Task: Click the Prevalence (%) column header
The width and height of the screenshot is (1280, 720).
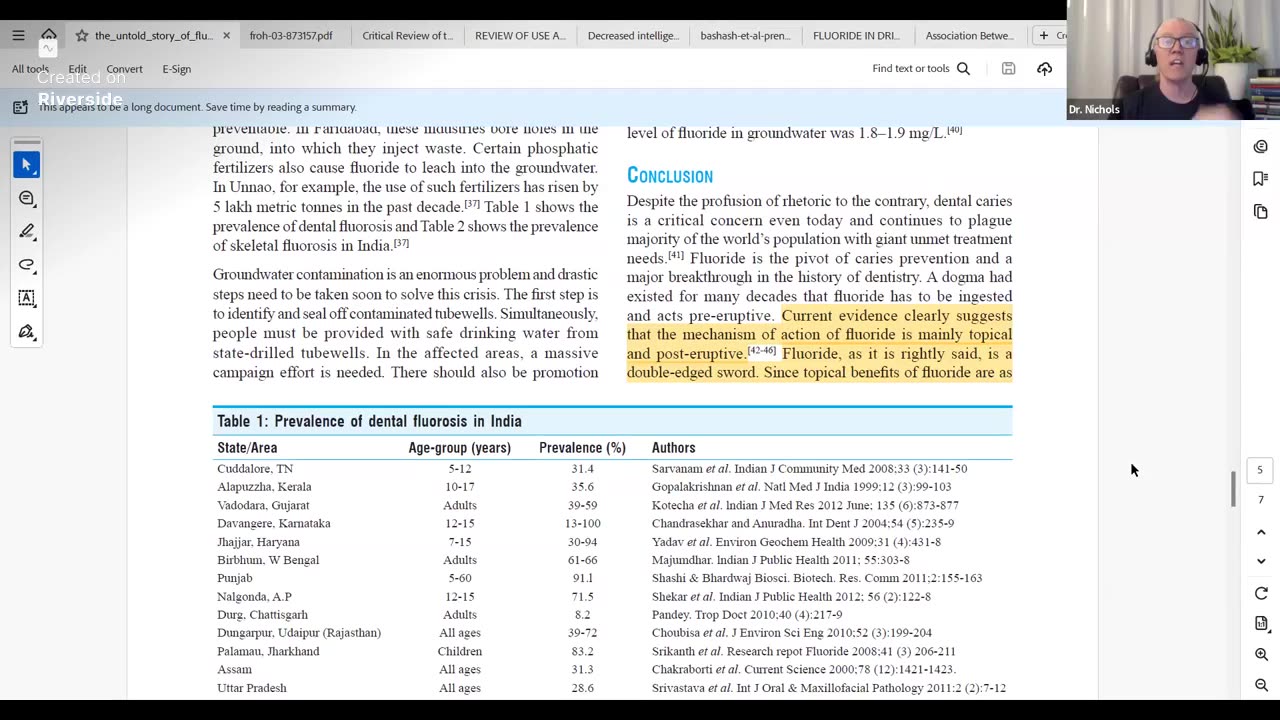Action: click(x=582, y=448)
